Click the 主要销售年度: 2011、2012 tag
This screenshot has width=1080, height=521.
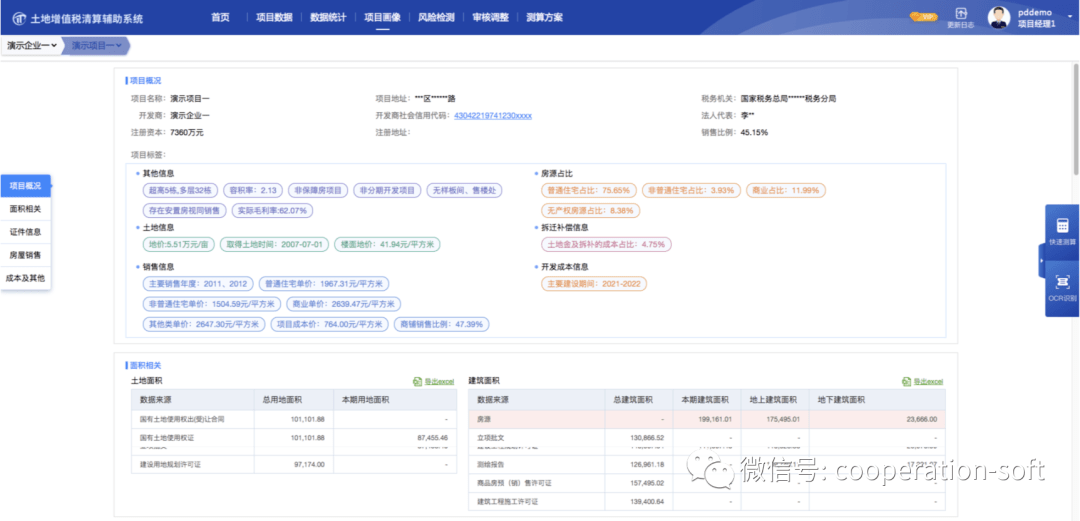197,284
